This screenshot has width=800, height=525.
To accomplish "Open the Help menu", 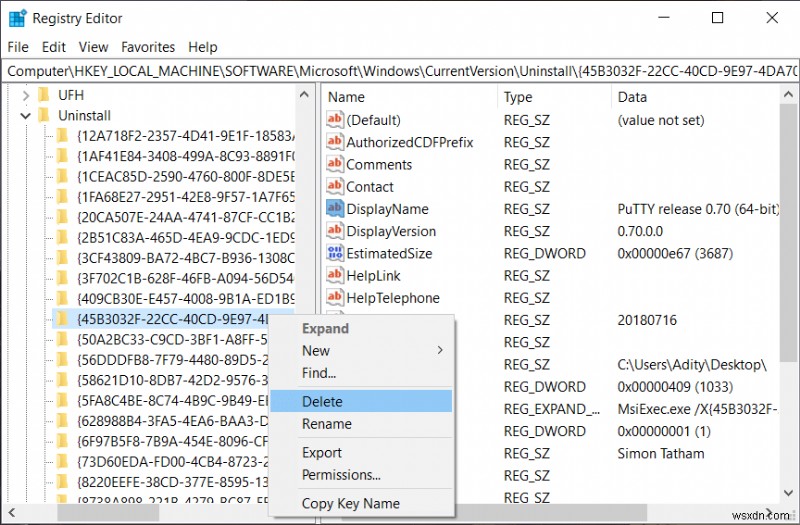I will [x=203, y=47].
